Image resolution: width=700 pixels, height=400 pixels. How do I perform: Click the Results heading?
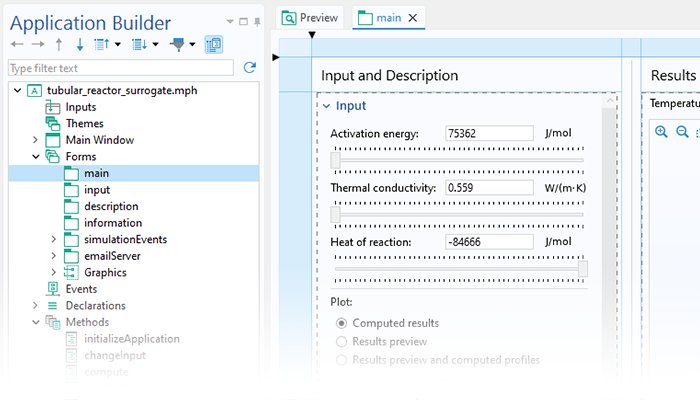(673, 75)
